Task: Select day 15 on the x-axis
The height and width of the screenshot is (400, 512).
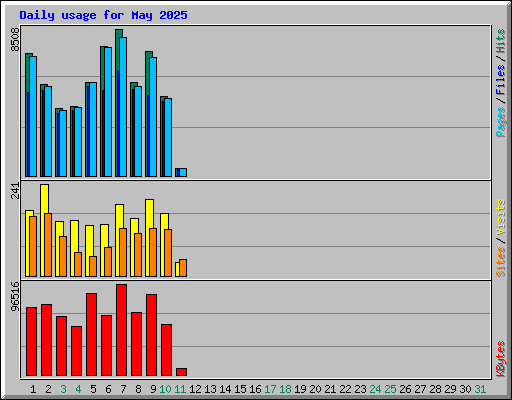Action: [240, 389]
